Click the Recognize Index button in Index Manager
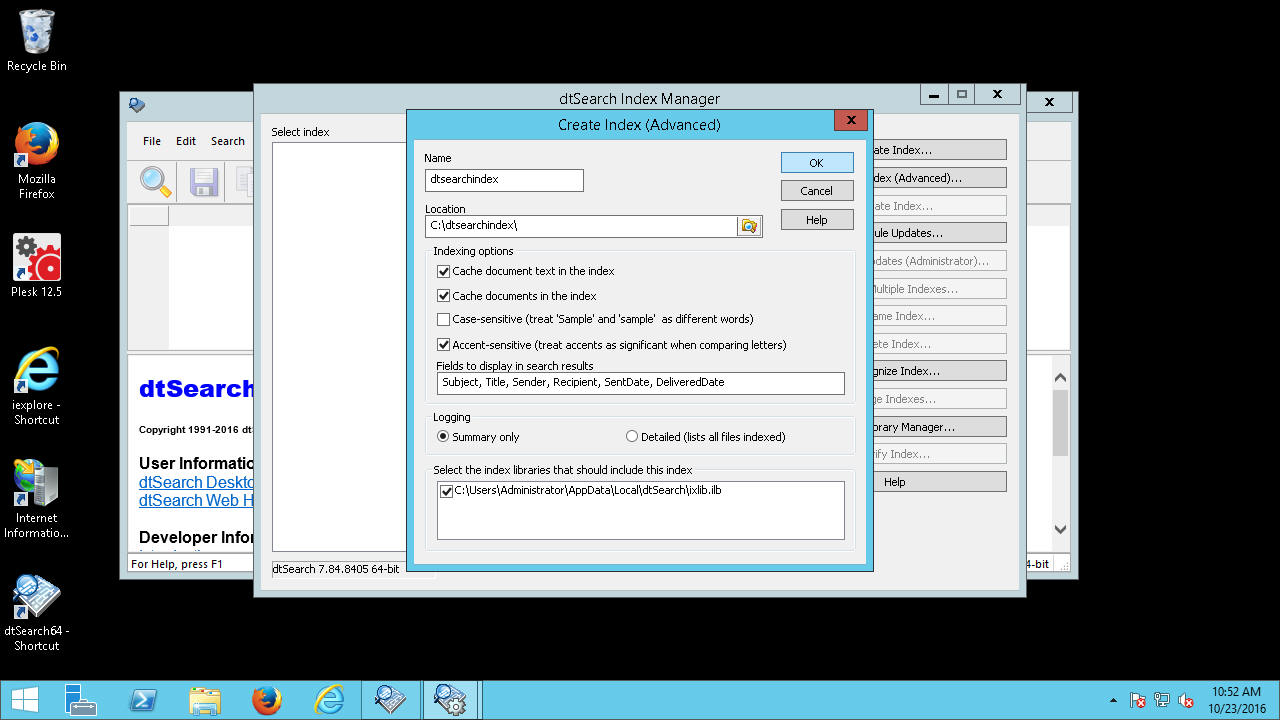The image size is (1280, 720). point(940,371)
